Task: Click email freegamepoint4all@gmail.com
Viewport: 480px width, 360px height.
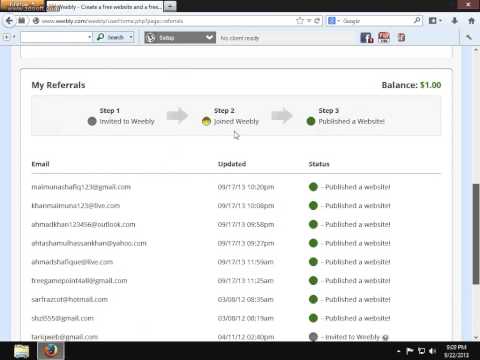Action: [79, 281]
